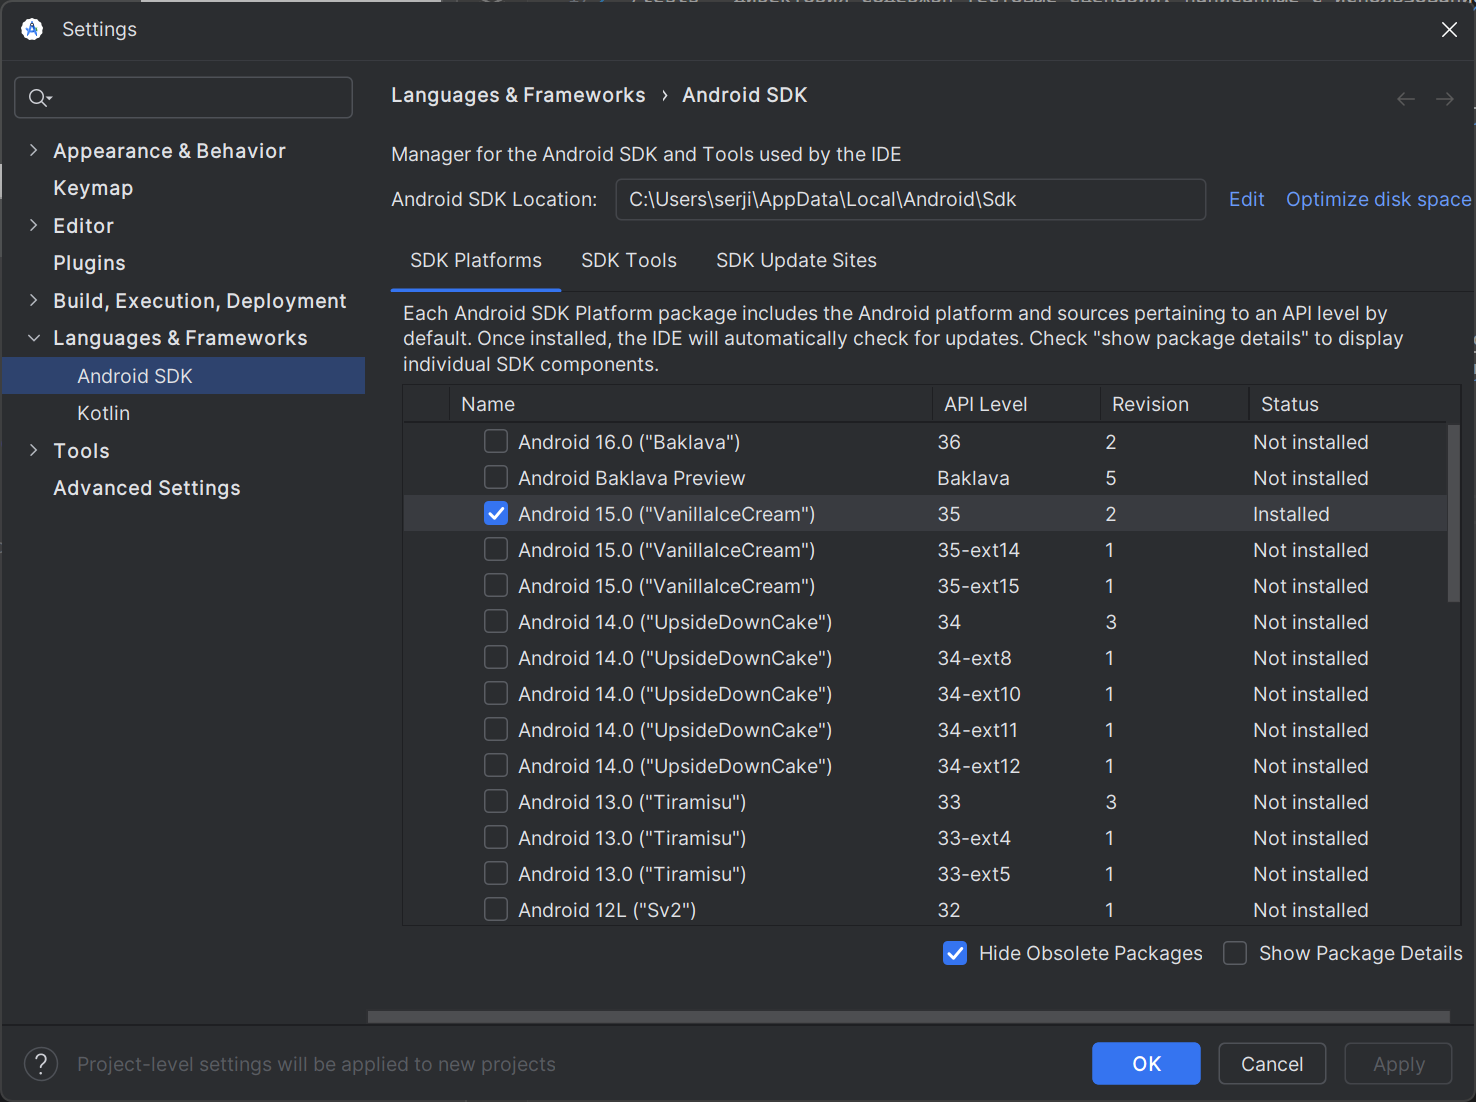Image resolution: width=1476 pixels, height=1102 pixels.
Task: Collapse the Languages & Frameworks section
Action: pos(34,339)
